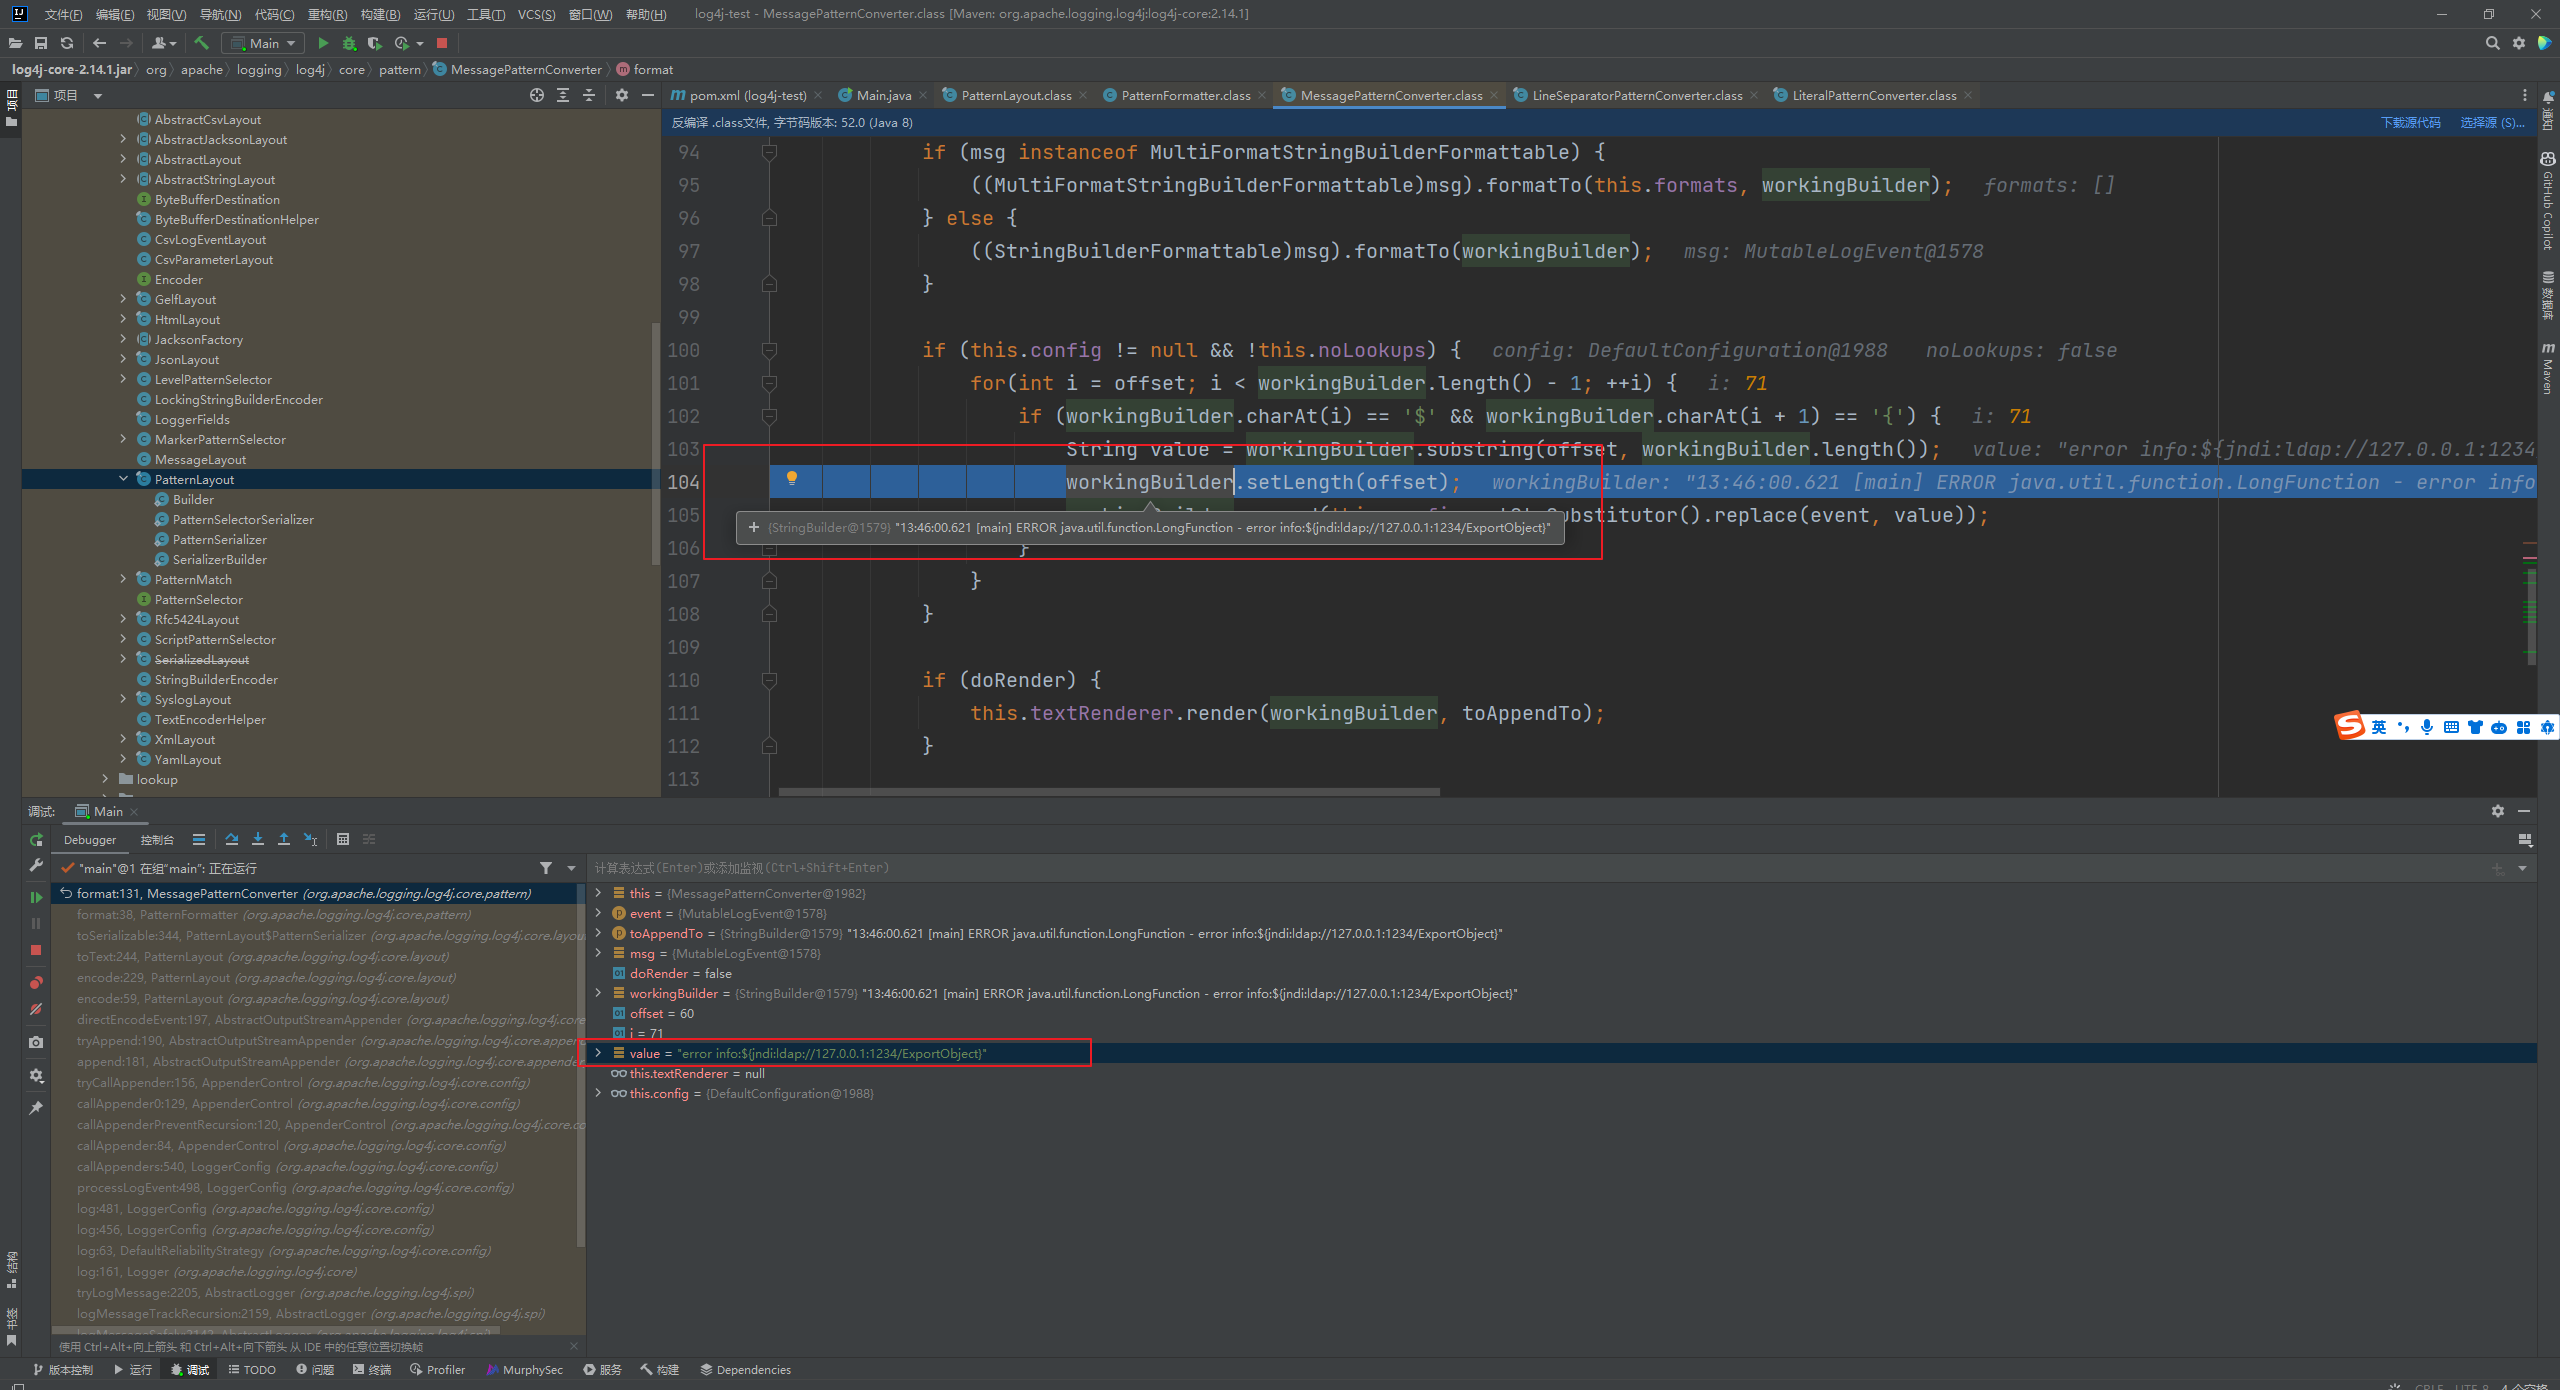The height and width of the screenshot is (1390, 2560).
Task: Open the 版本控制 tool window
Action: [x=63, y=1370]
